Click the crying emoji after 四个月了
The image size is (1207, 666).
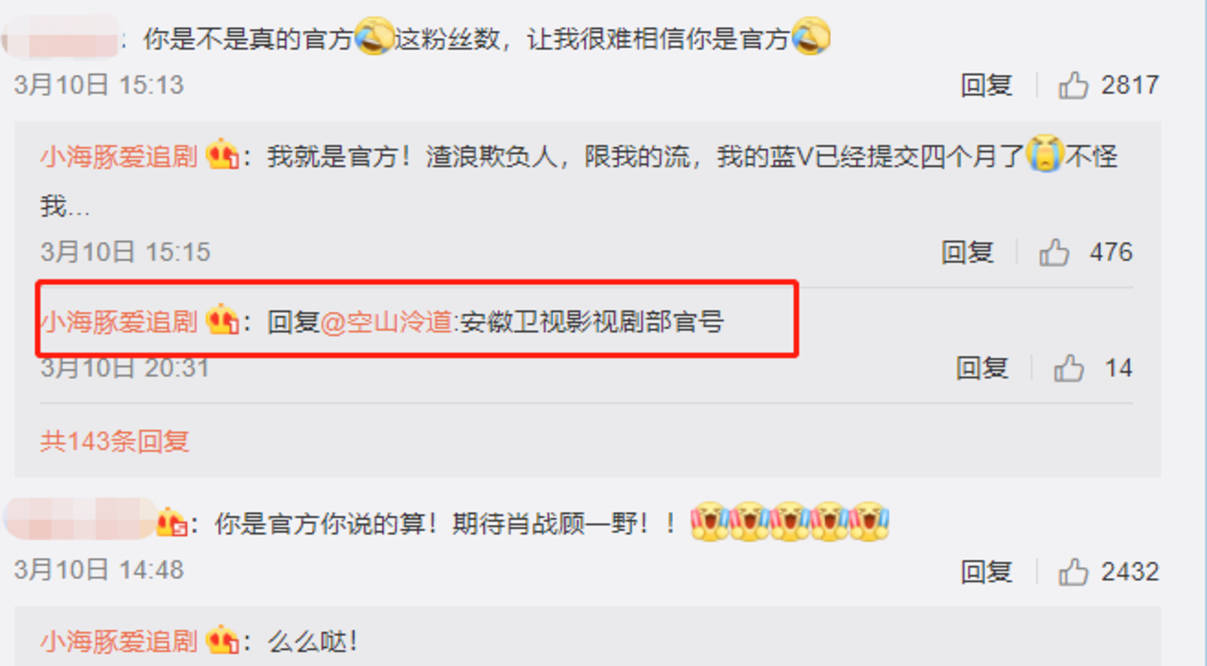[x=1045, y=157]
